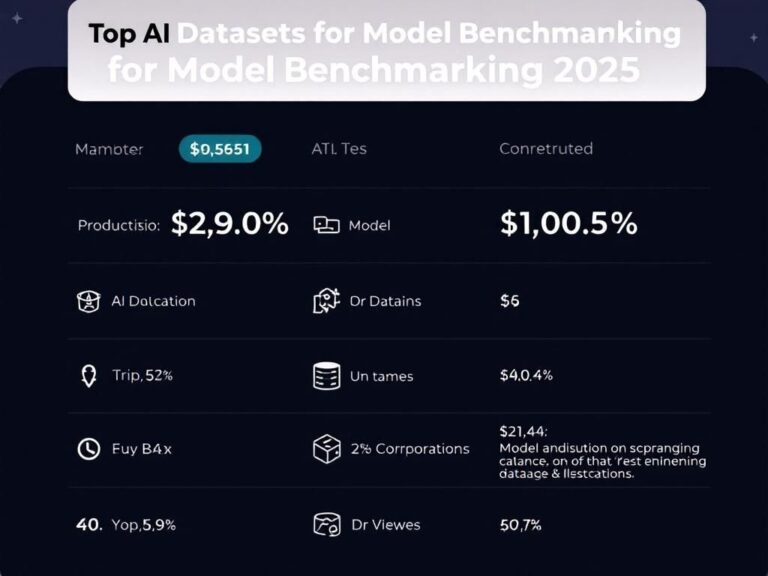768x576 pixels.
Task: Click the database icon beside Un tames
Action: click(327, 376)
